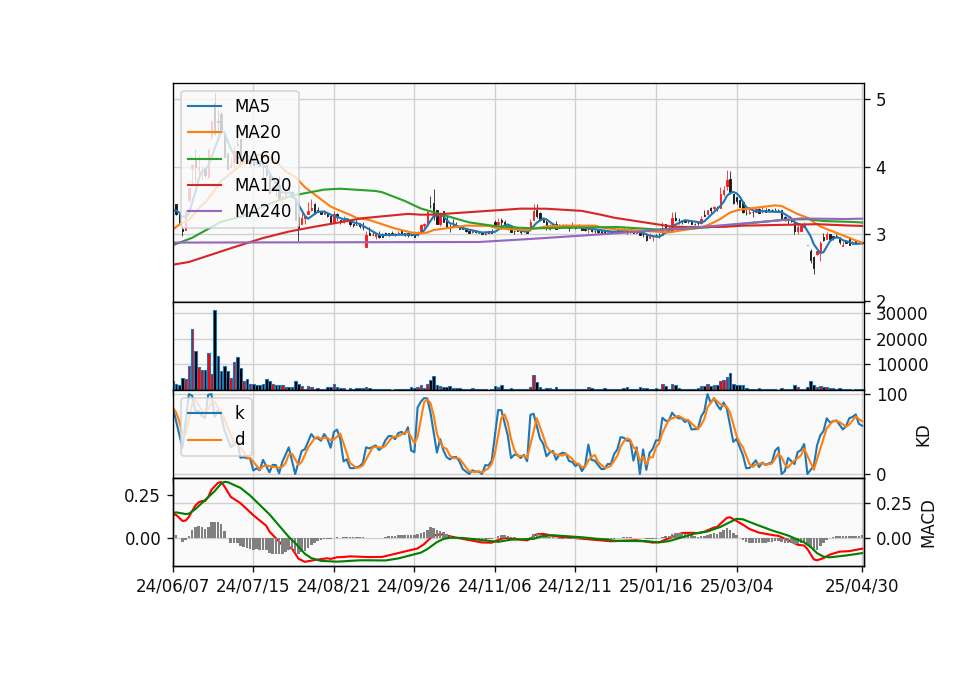Viewport: 960px width, 690px height.
Task: Click the red MA120 legend line sample
Action: point(204,185)
